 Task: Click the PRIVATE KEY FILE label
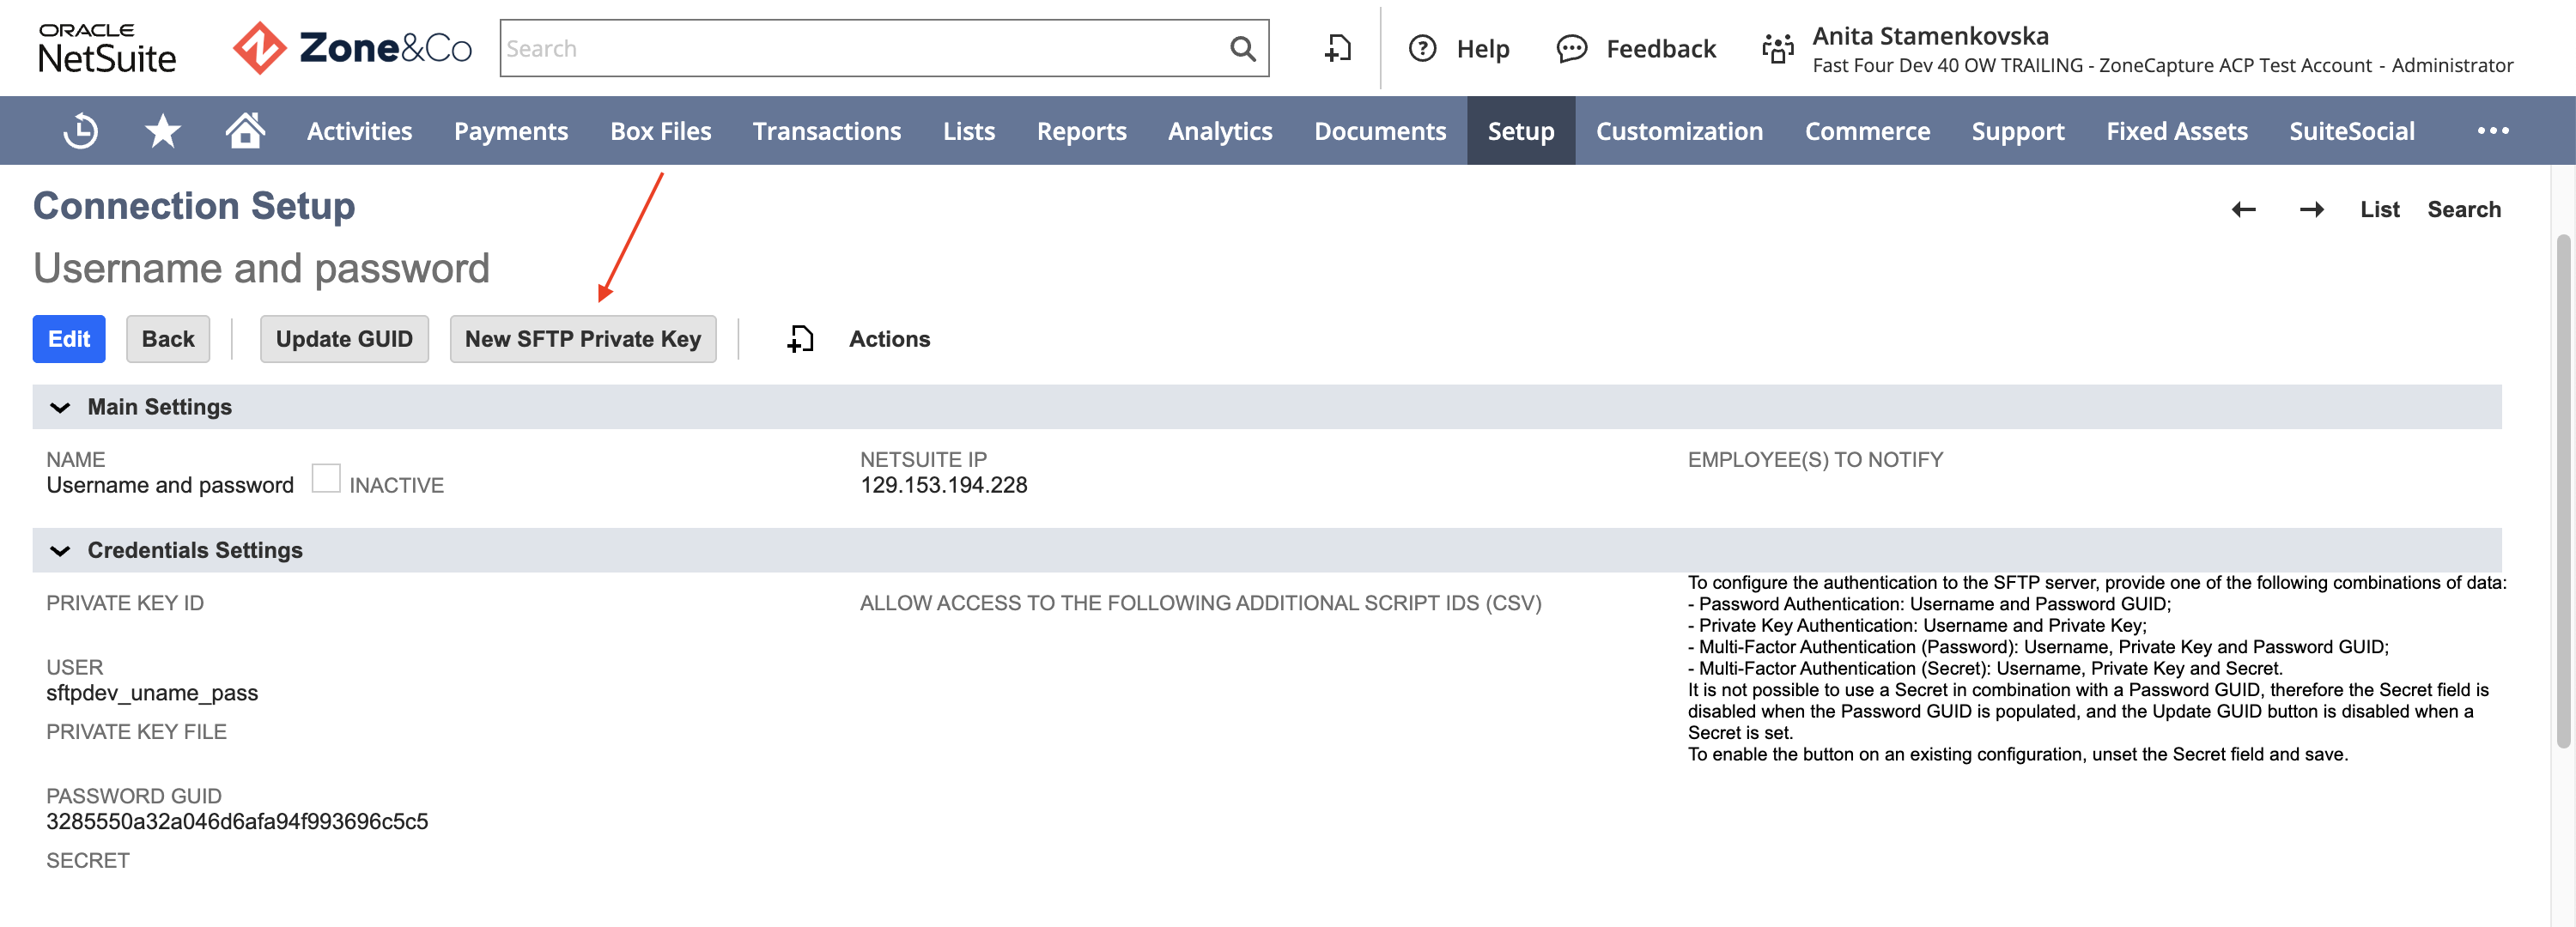click(136, 732)
